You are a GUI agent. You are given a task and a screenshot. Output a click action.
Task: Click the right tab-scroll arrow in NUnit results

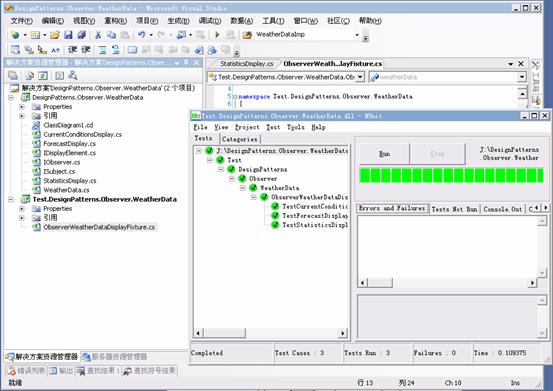[x=546, y=208]
